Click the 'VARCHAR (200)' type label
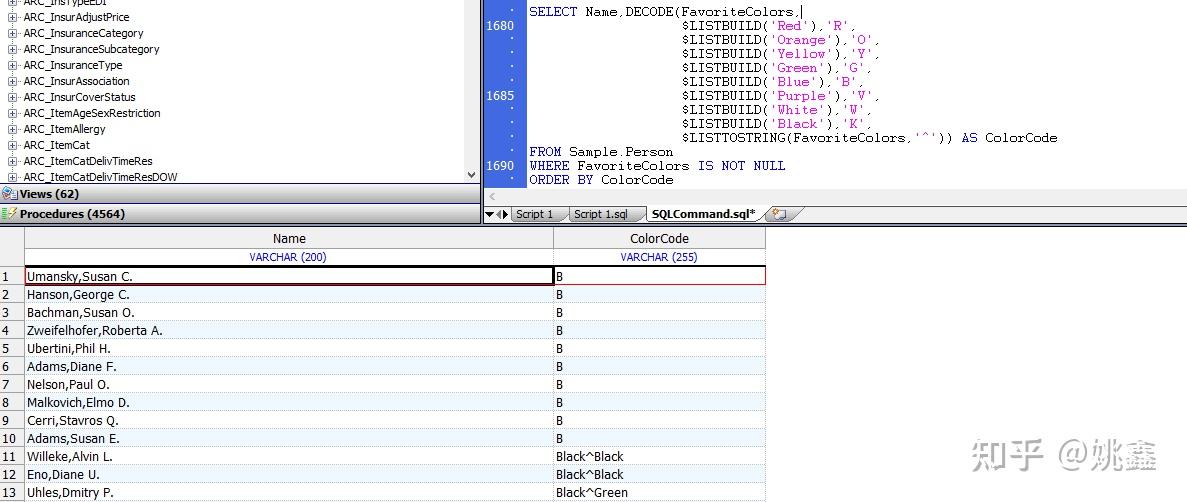This screenshot has height=502, width=1187. [x=288, y=257]
